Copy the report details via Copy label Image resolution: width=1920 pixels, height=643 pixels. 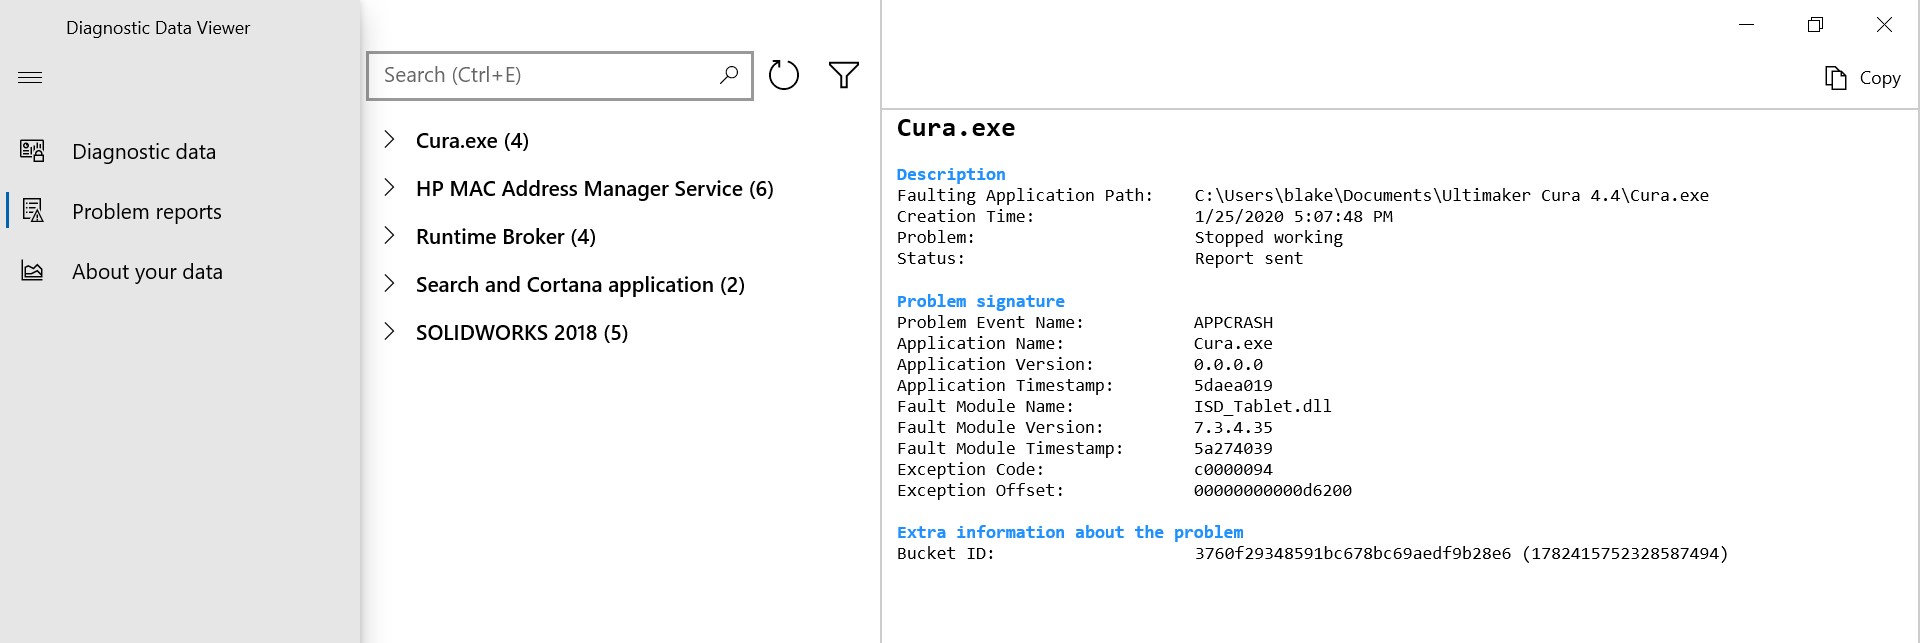[x=1880, y=78]
